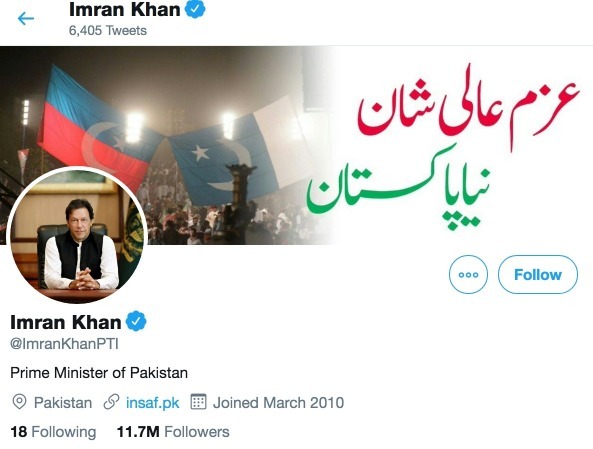Click the @ImranKhanPTI handle

point(64,344)
